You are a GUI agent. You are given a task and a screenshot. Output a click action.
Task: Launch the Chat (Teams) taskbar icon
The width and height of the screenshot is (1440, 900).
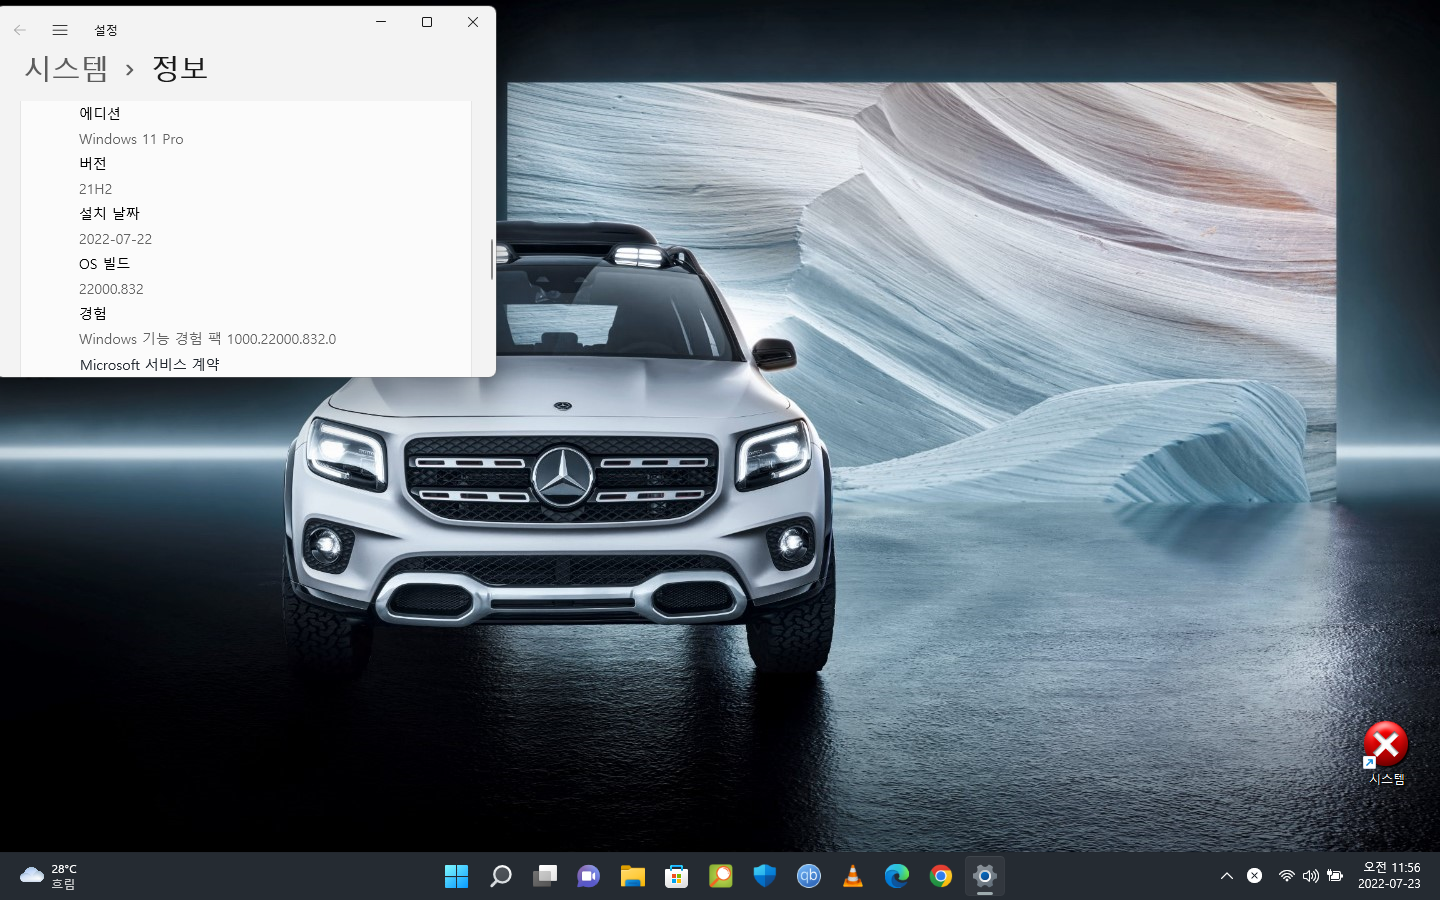tap(589, 876)
